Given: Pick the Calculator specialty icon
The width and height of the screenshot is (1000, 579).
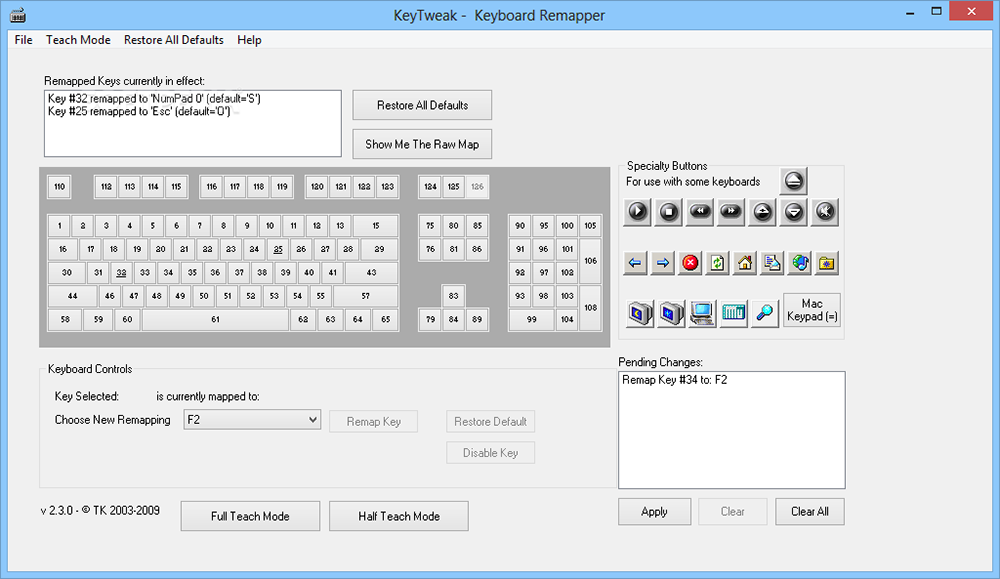Looking at the screenshot, I should [734, 314].
